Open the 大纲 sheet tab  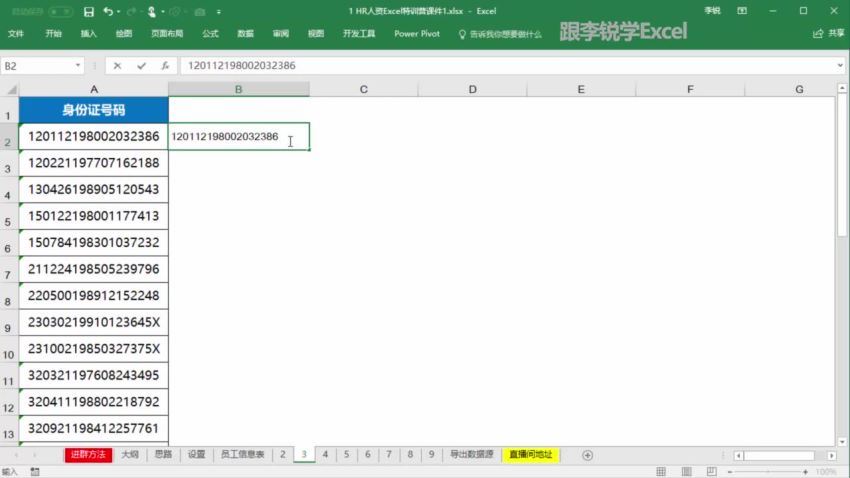click(x=130, y=455)
